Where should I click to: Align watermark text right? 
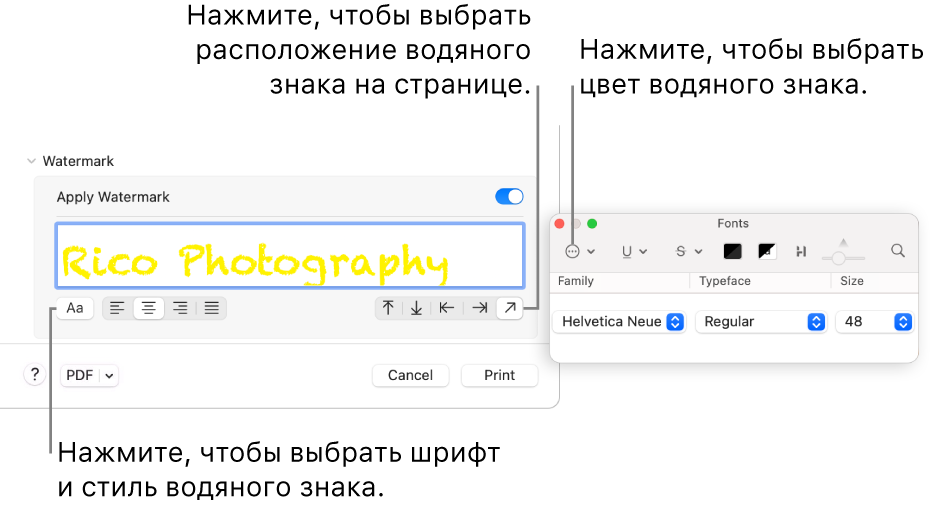tap(180, 308)
